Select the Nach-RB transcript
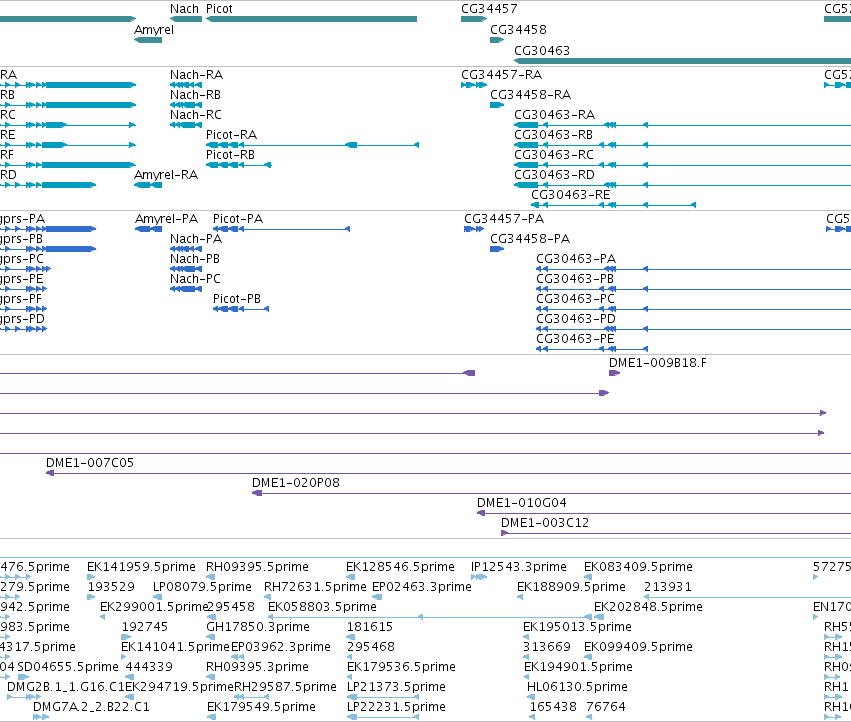This screenshot has width=851, height=722. pos(186,105)
